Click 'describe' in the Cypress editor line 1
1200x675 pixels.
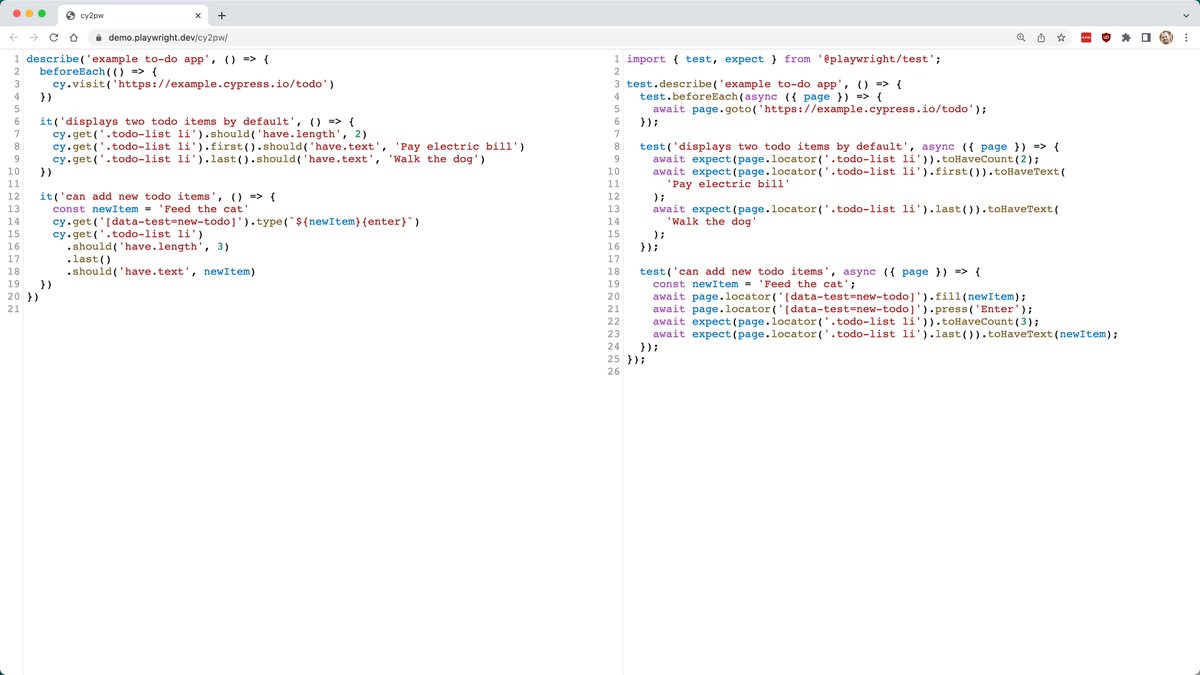pos(53,59)
